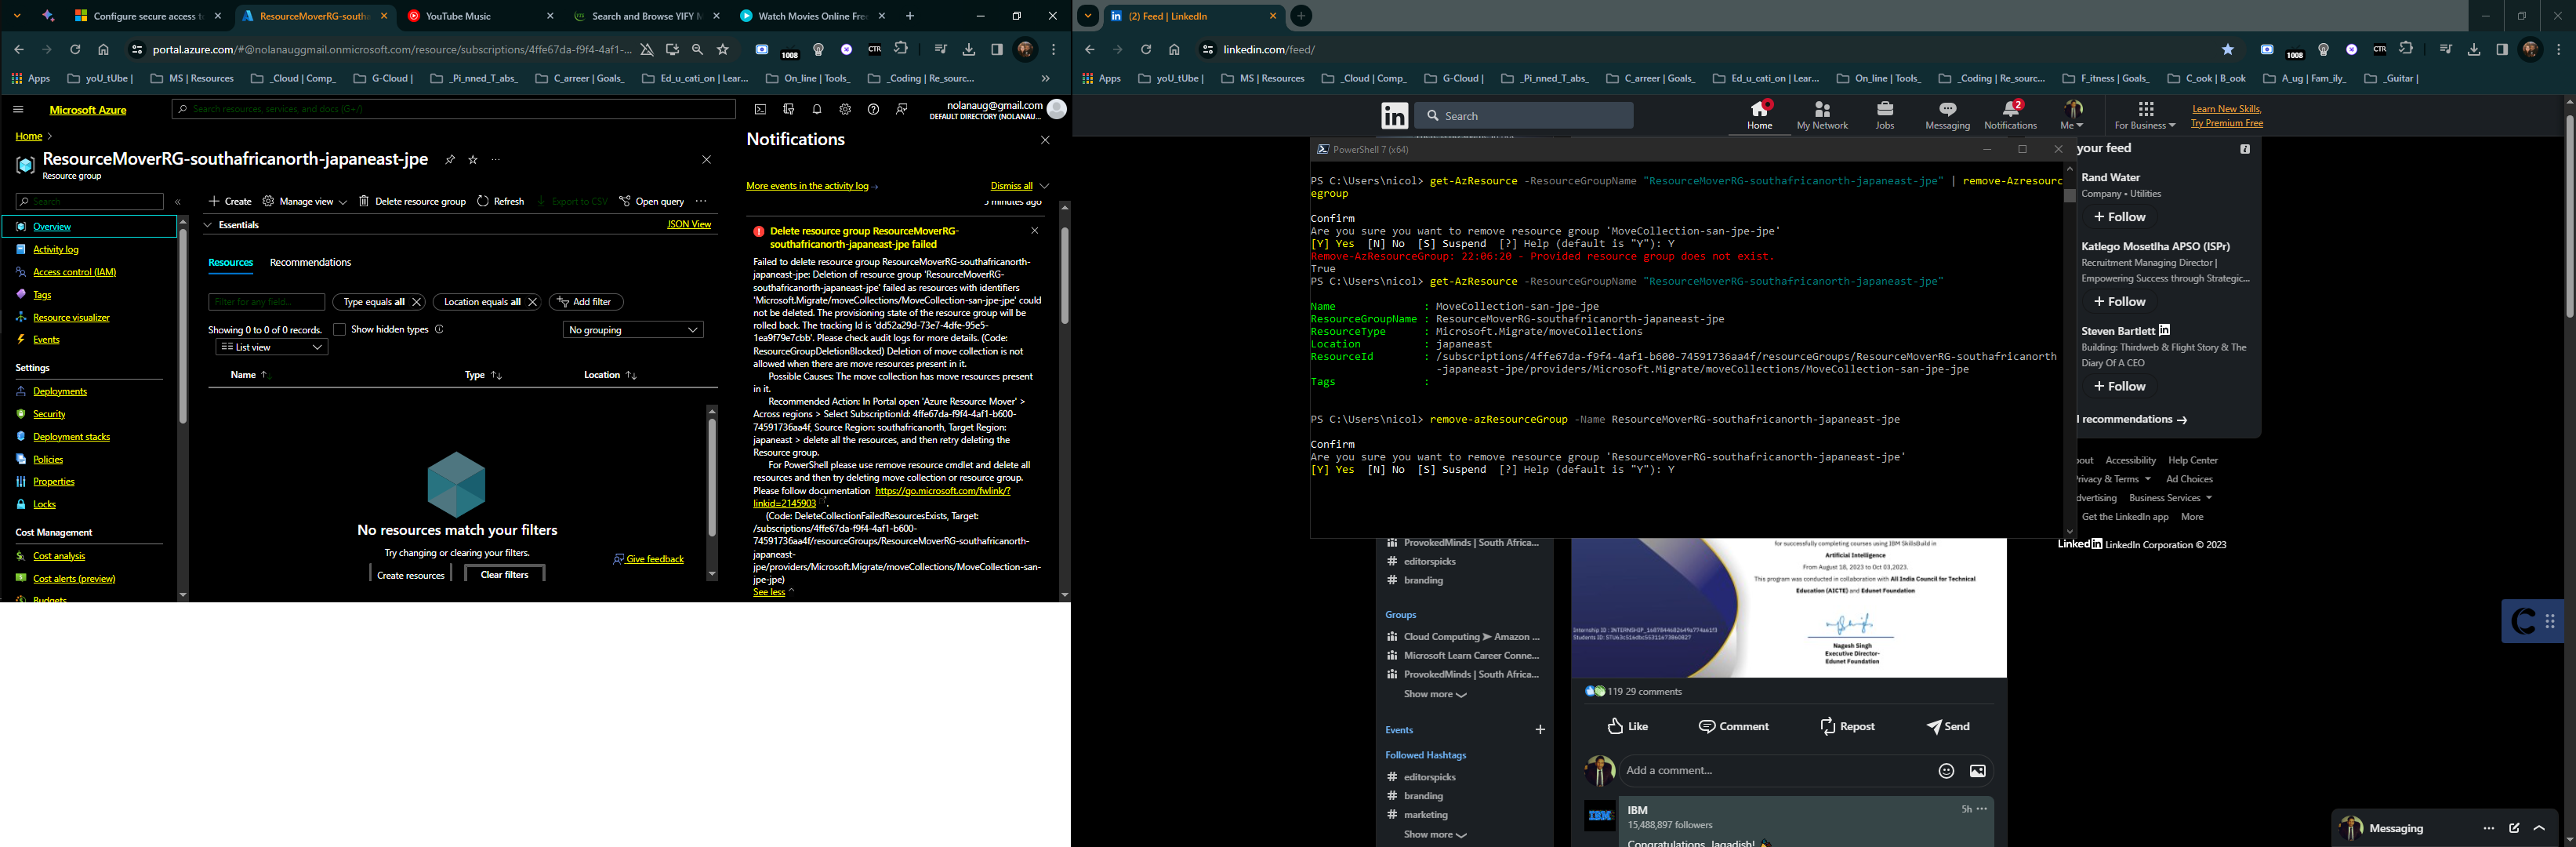This screenshot has width=2576, height=847.
Task: Open LinkedIn Notifications bell
Action: [2010, 115]
